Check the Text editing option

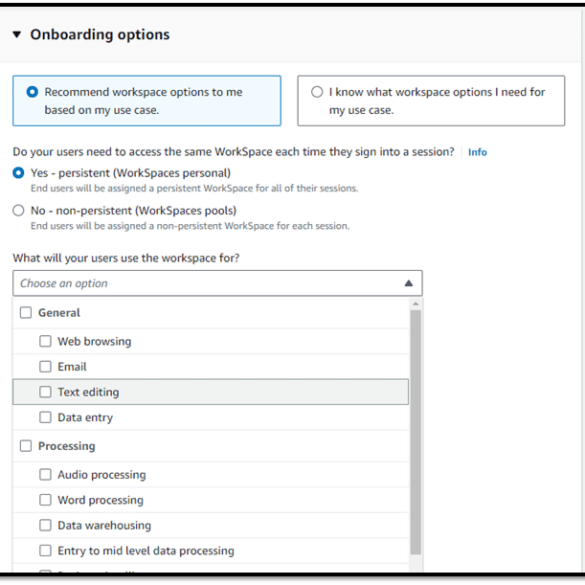[45, 392]
